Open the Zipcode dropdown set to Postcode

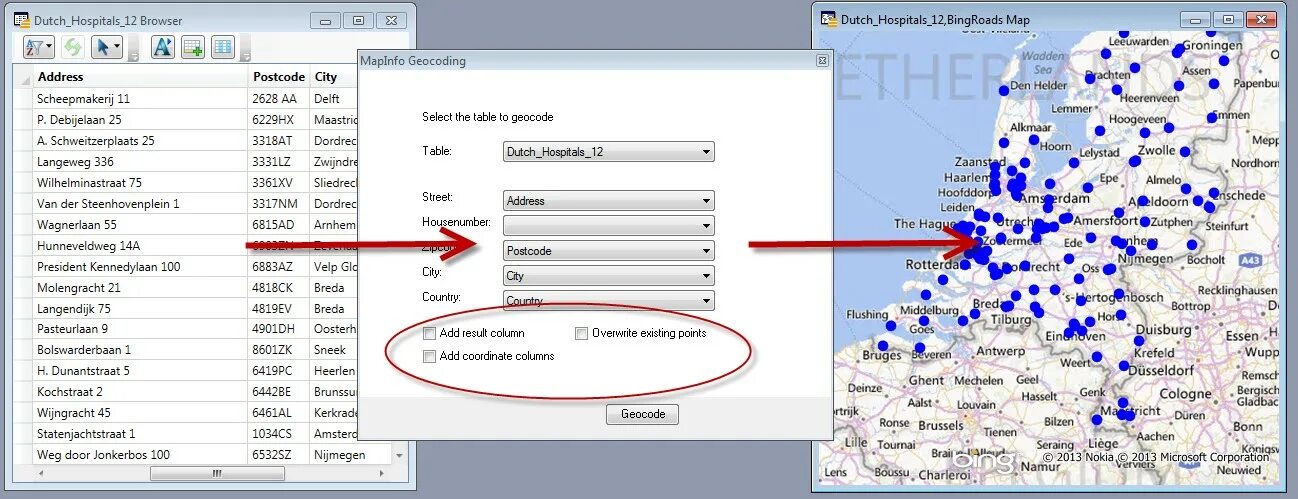pyautogui.click(x=608, y=251)
